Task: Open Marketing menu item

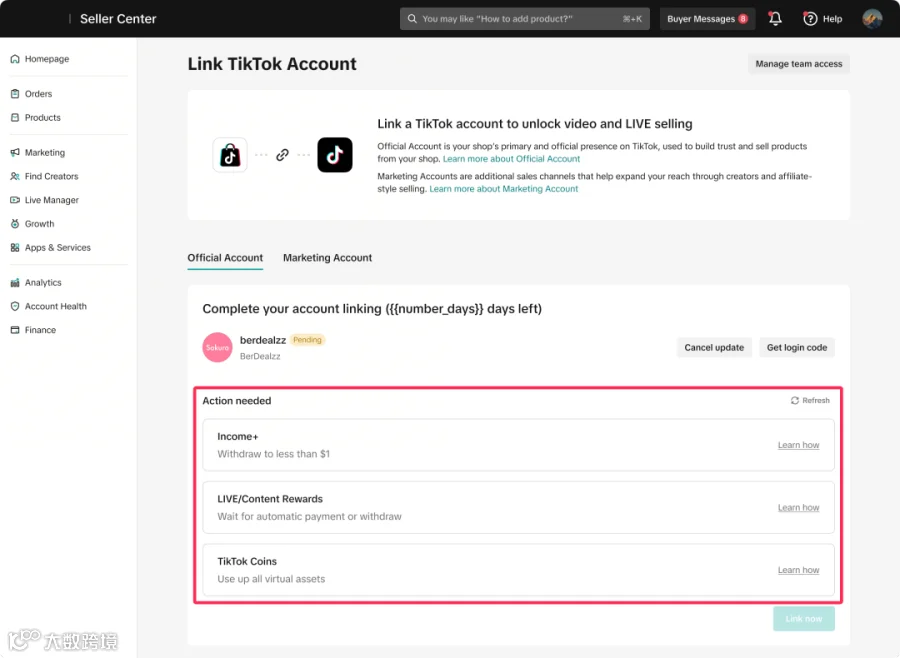Action: [45, 152]
